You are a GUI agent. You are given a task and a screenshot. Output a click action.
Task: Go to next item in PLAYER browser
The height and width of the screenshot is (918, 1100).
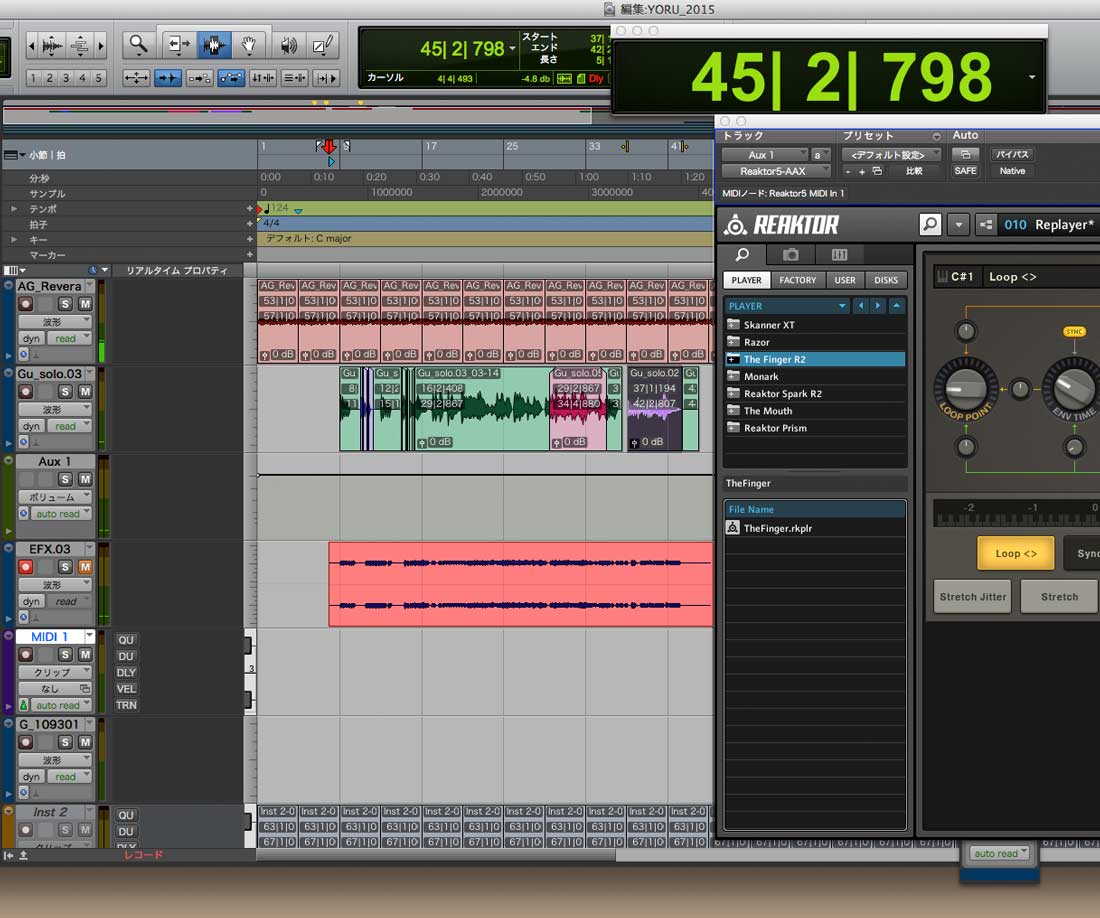point(878,306)
